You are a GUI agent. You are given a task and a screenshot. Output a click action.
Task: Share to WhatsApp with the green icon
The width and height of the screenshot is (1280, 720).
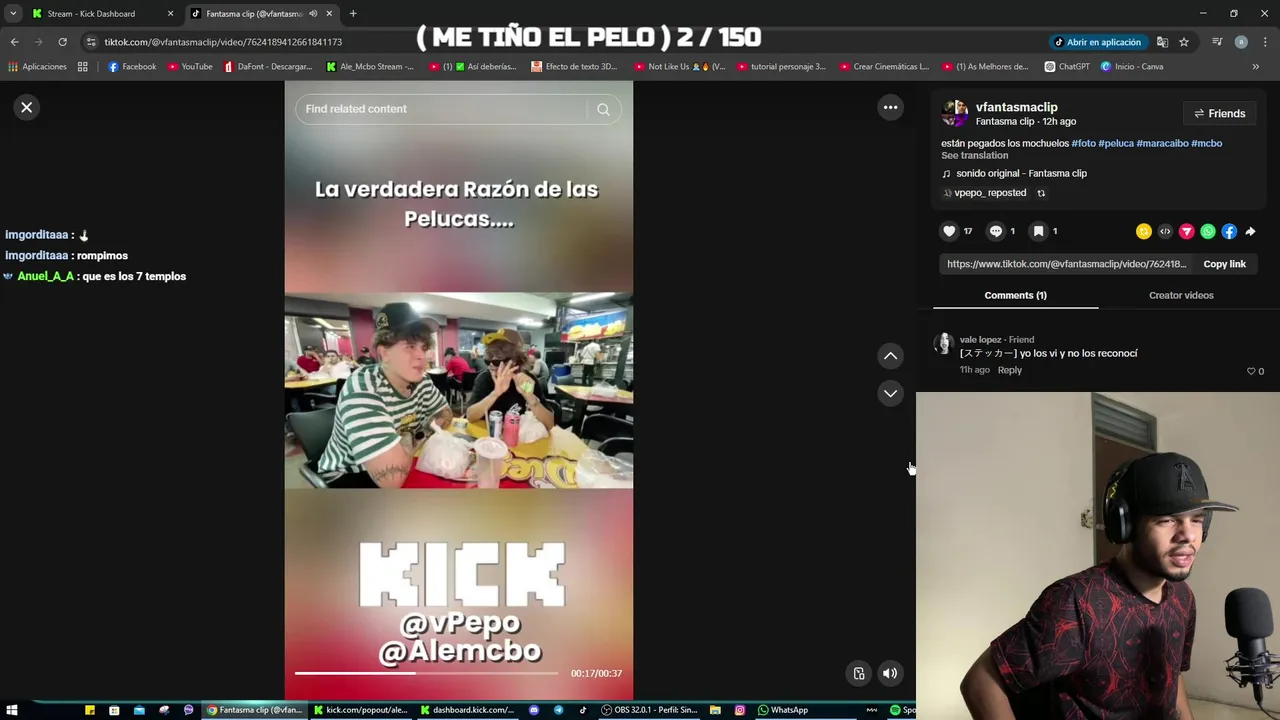point(1208,231)
